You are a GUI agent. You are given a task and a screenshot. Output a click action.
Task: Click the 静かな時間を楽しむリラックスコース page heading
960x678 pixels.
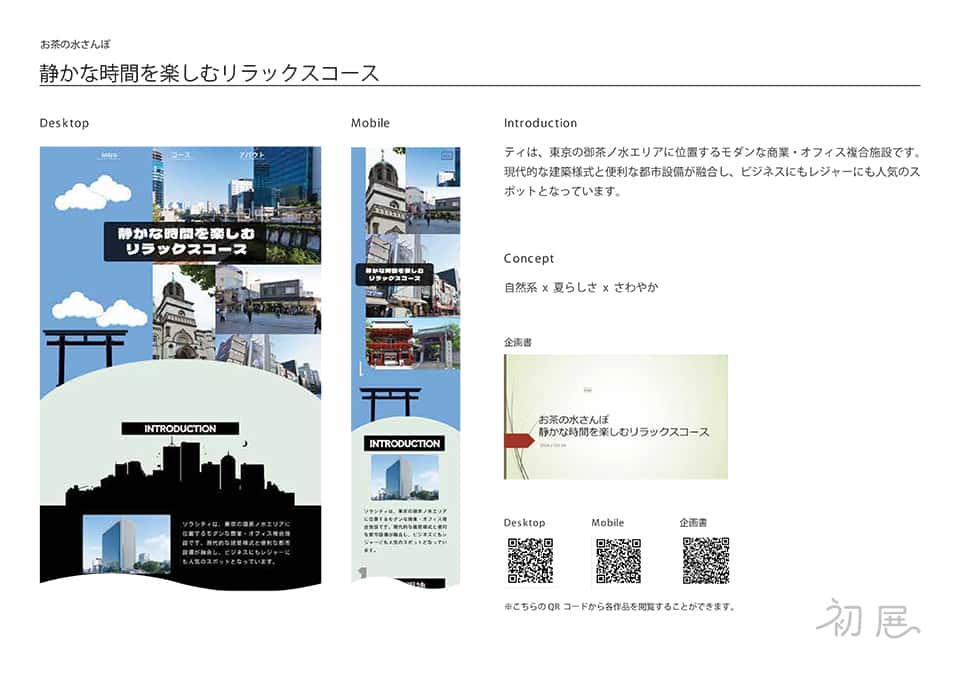tap(209, 73)
